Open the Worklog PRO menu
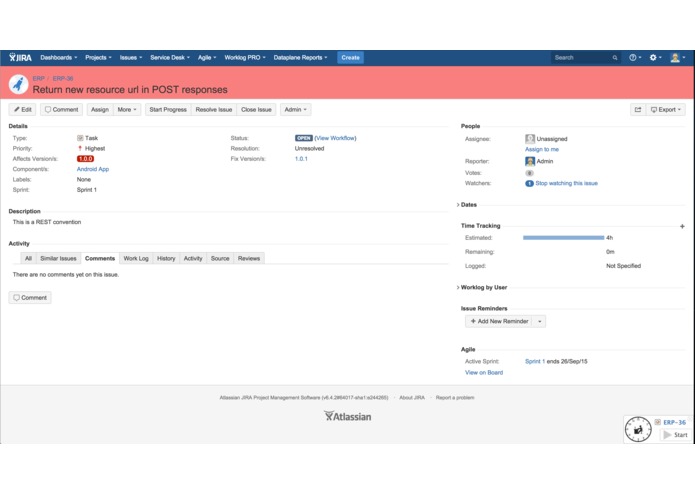 [x=245, y=58]
